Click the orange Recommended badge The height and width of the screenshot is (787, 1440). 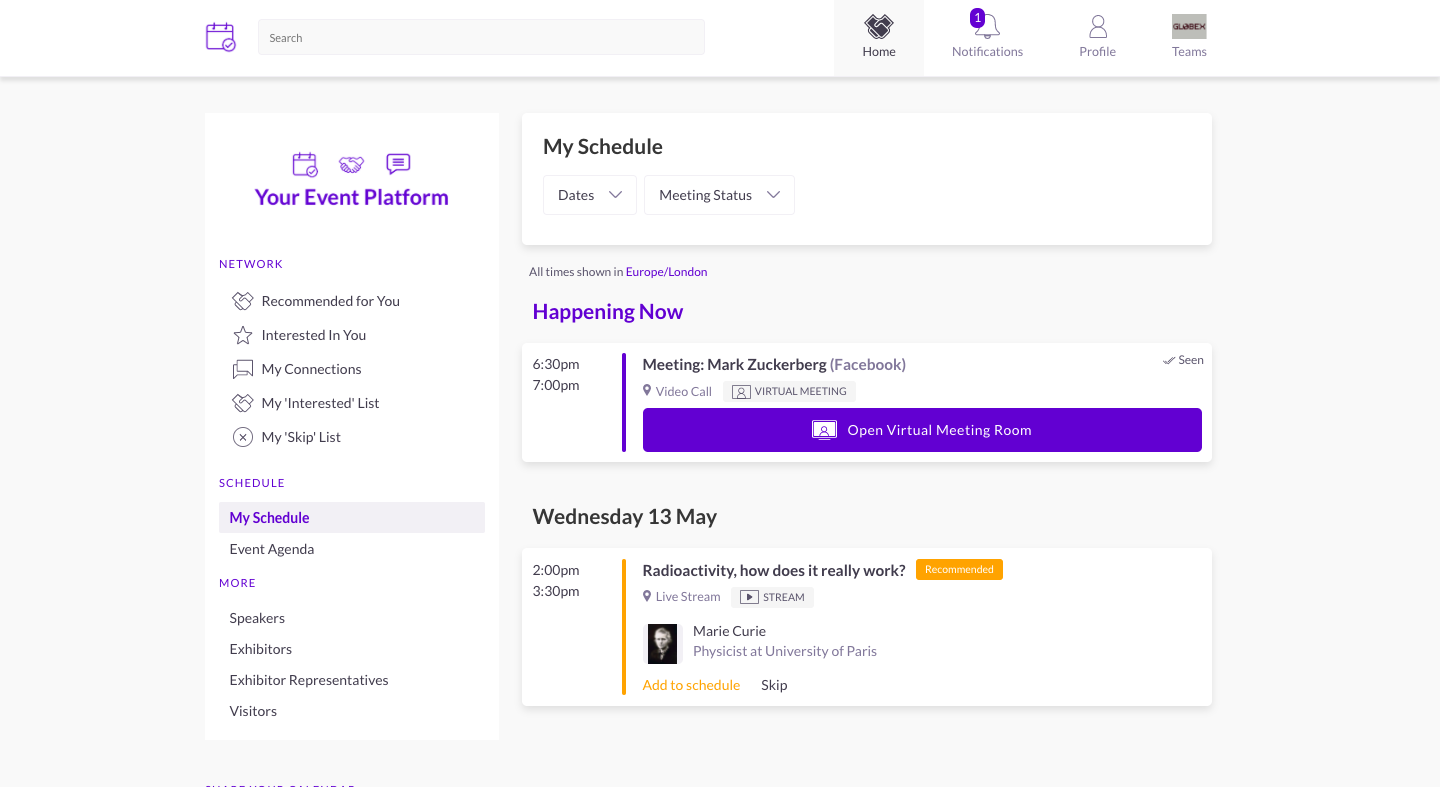tap(959, 569)
